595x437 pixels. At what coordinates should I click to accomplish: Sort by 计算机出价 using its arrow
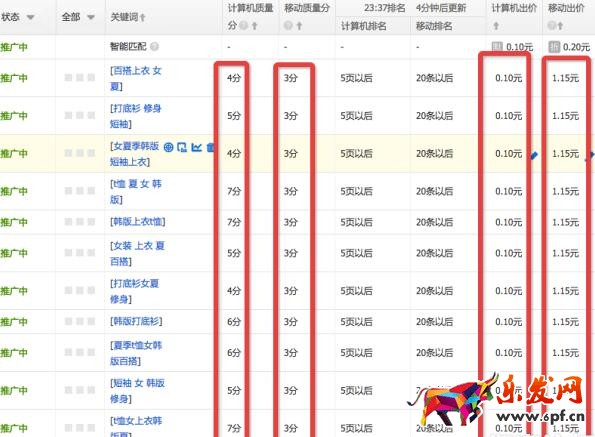point(496,26)
